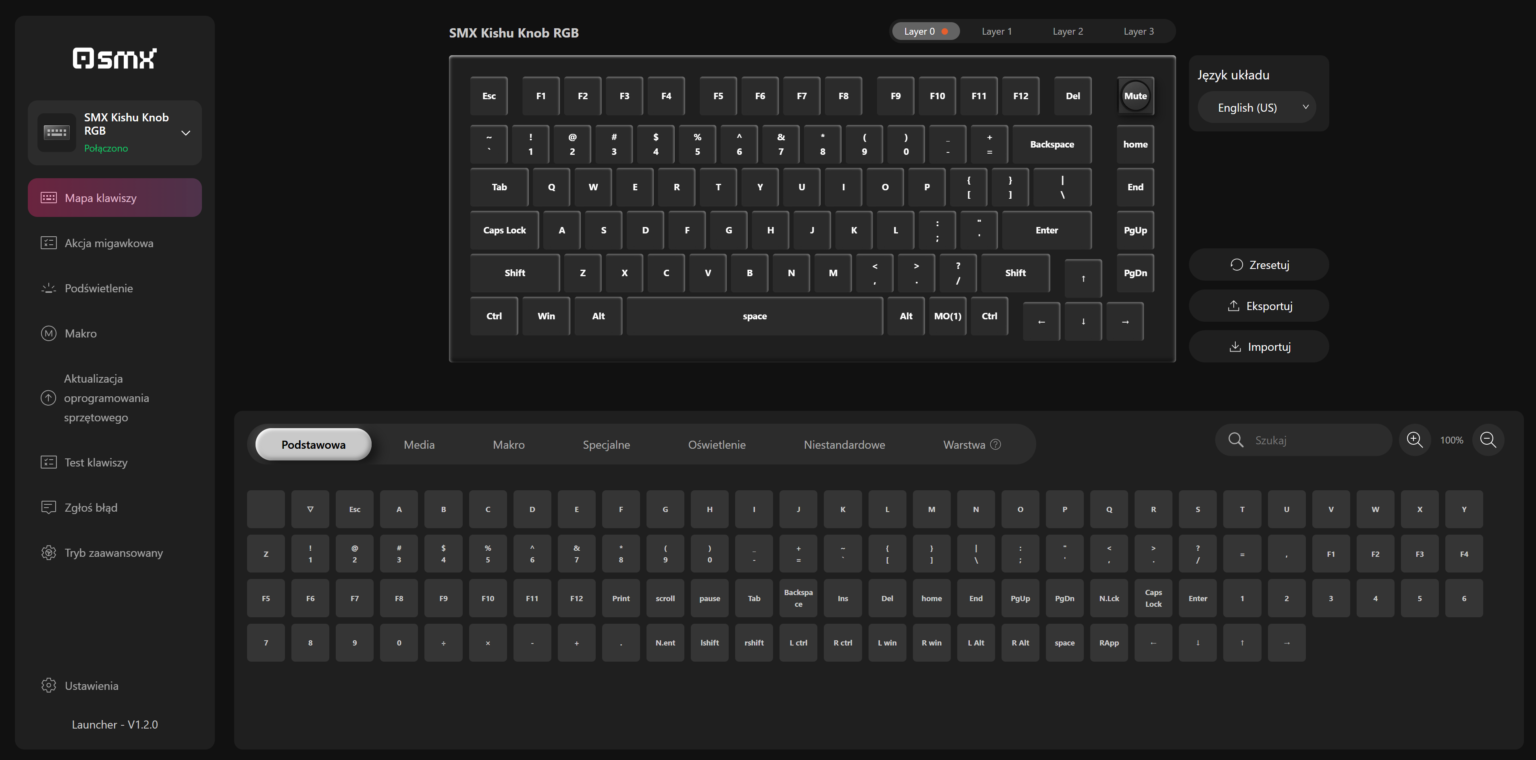Switch to Layer 1

[997, 31]
